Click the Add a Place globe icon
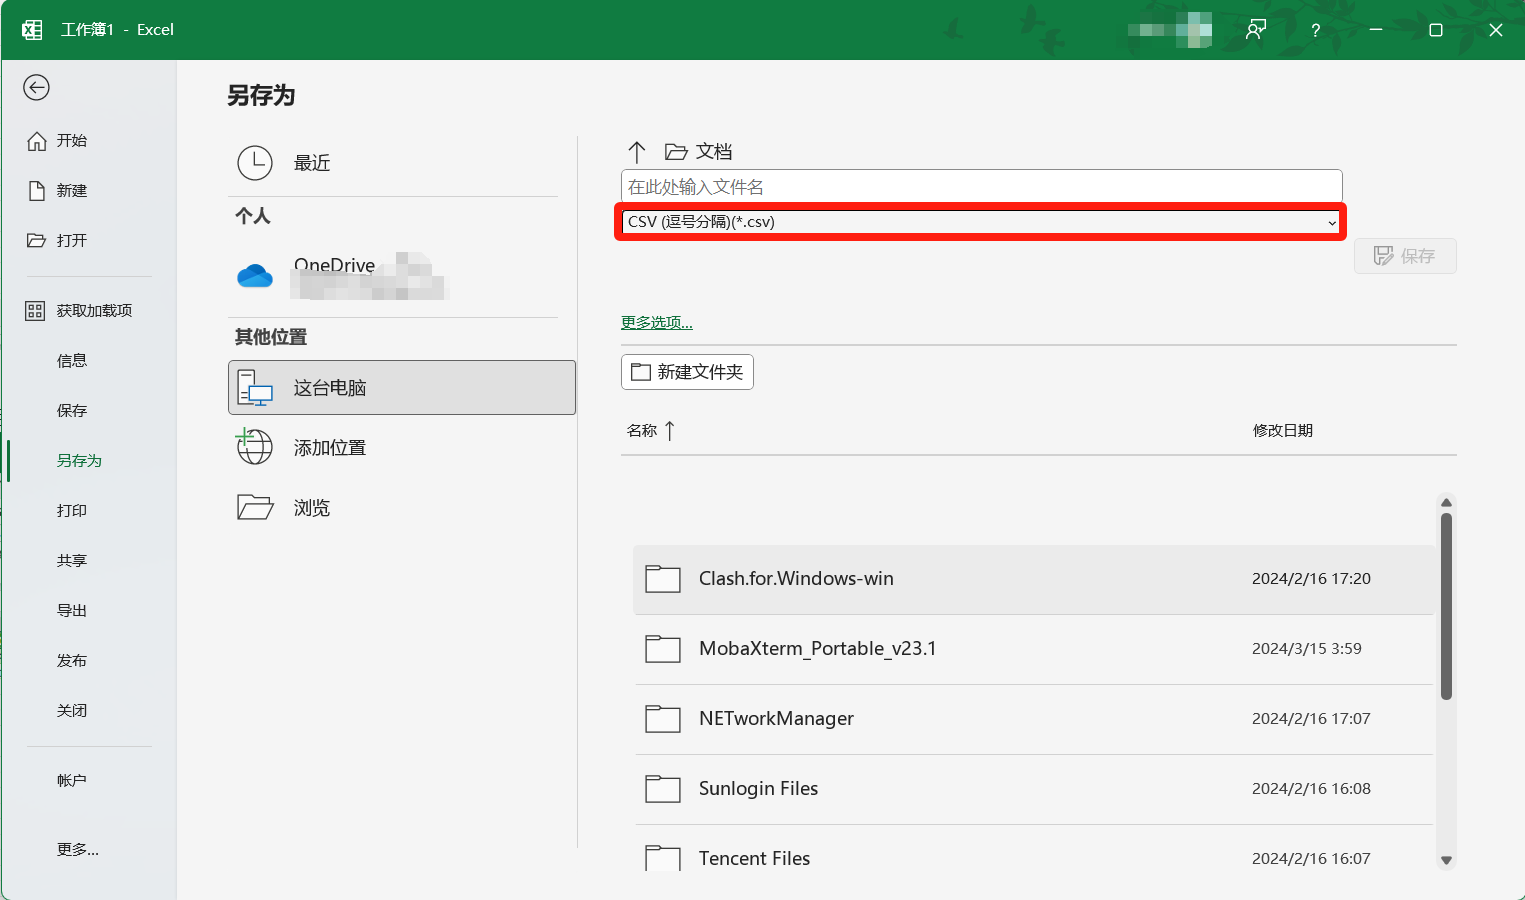The image size is (1525, 900). tap(254, 447)
